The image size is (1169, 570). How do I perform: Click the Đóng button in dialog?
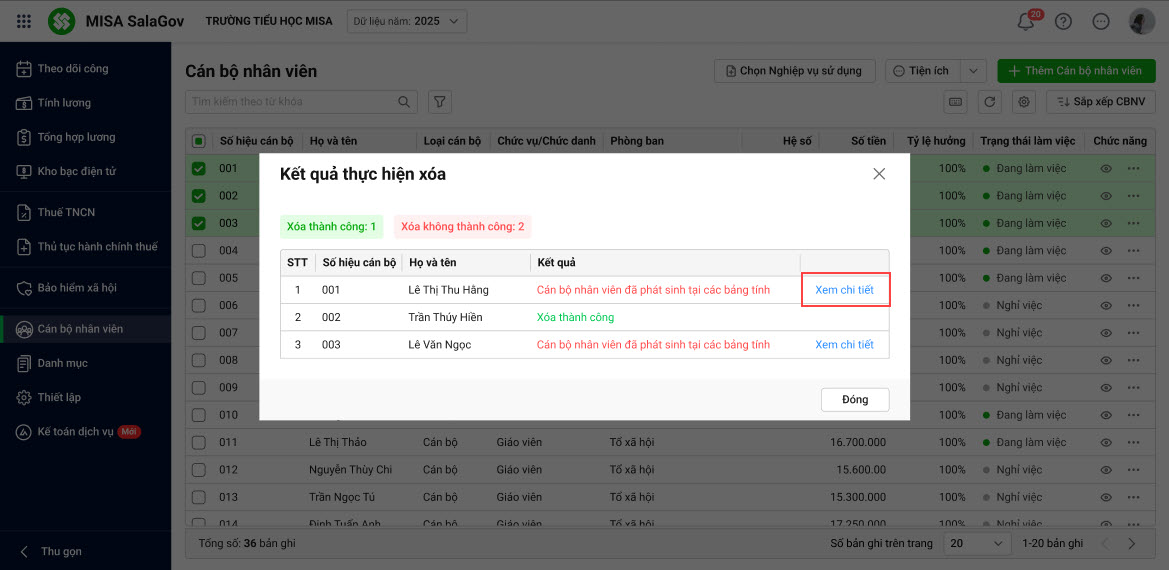[x=855, y=399]
